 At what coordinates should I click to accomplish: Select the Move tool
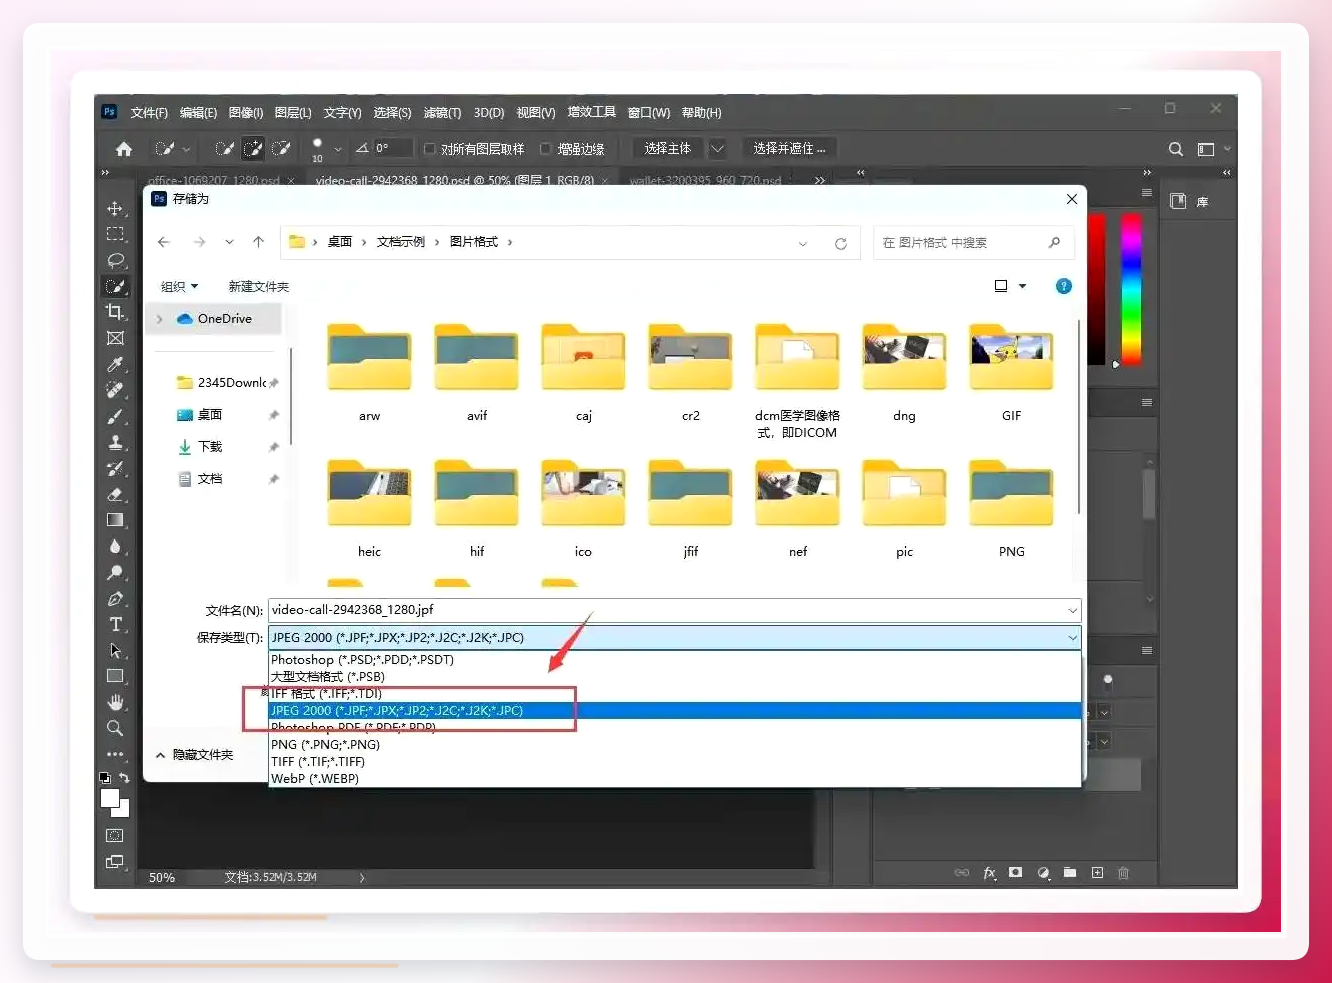(x=115, y=208)
